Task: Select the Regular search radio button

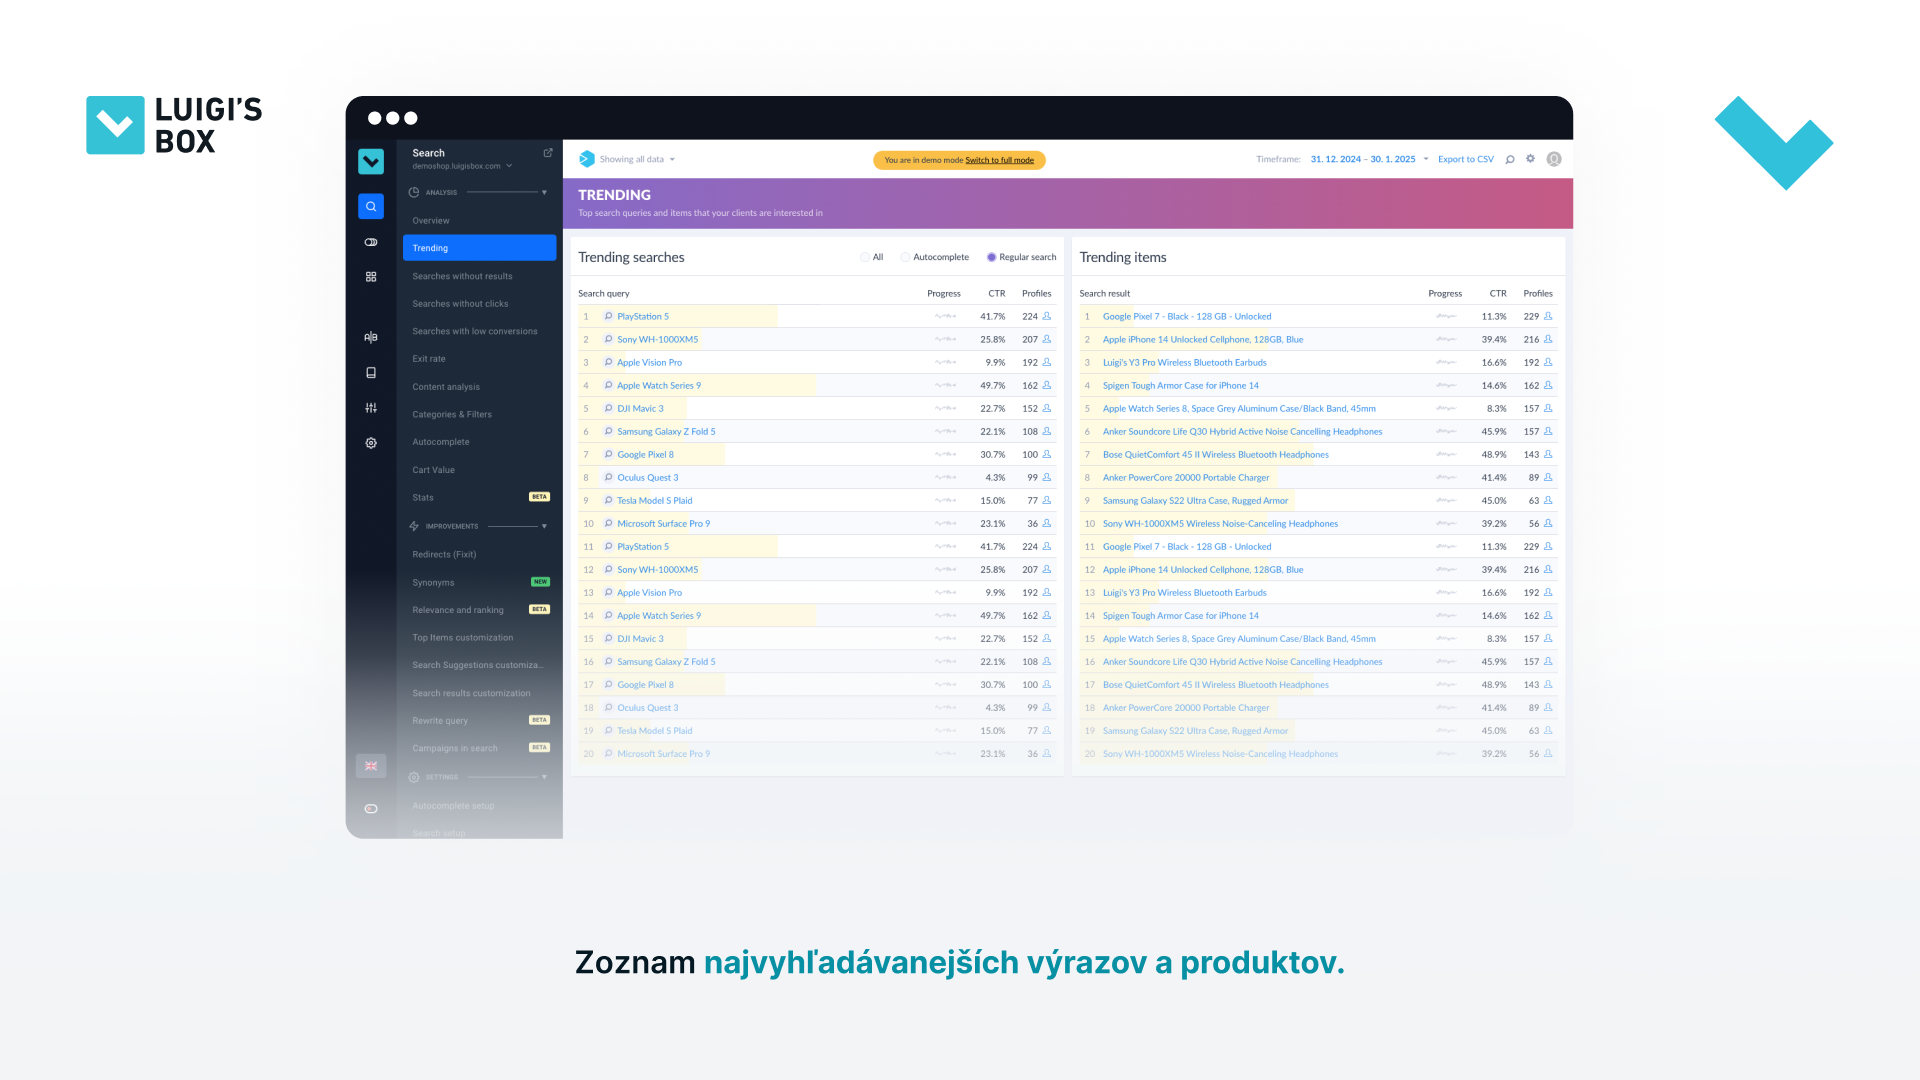Action: [991, 257]
